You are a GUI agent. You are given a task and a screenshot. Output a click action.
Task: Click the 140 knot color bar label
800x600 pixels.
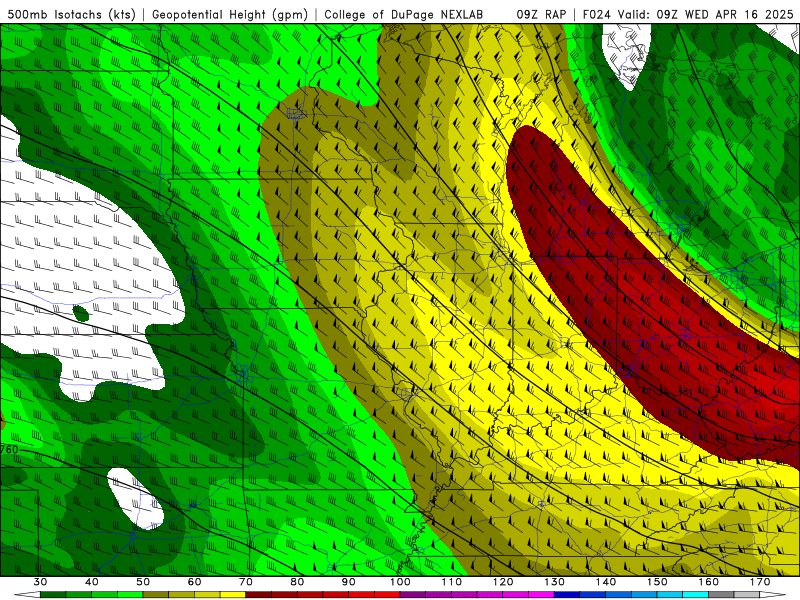(606, 582)
